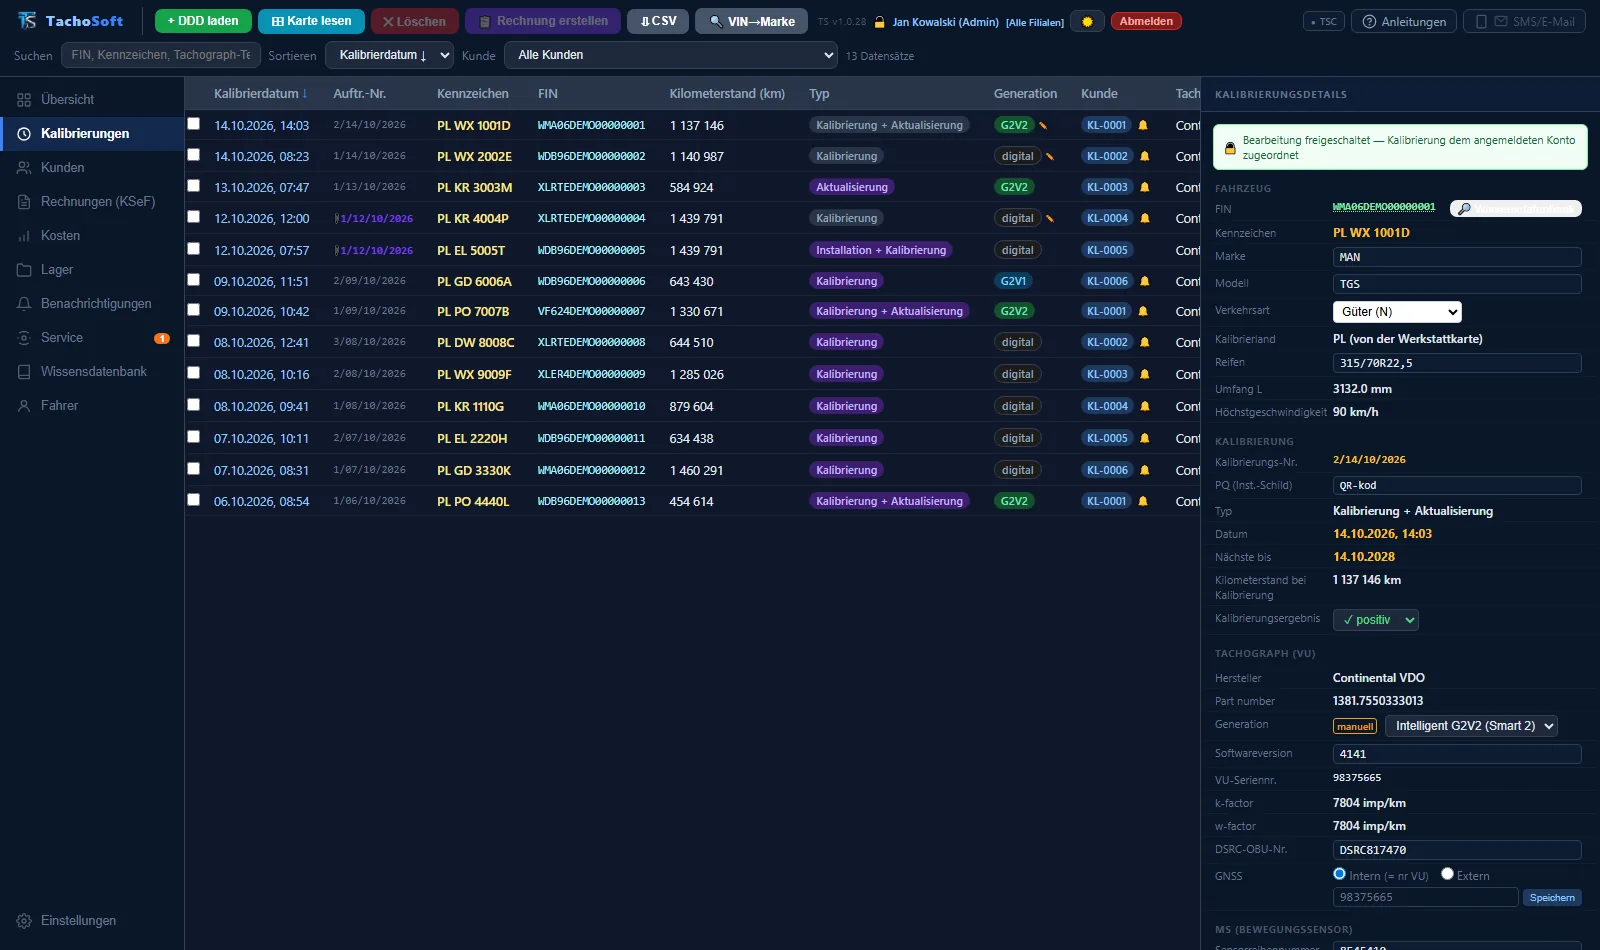Open the Kalibrierungsergebnis positiv dropdown
The height and width of the screenshot is (950, 1600).
click(x=1376, y=620)
